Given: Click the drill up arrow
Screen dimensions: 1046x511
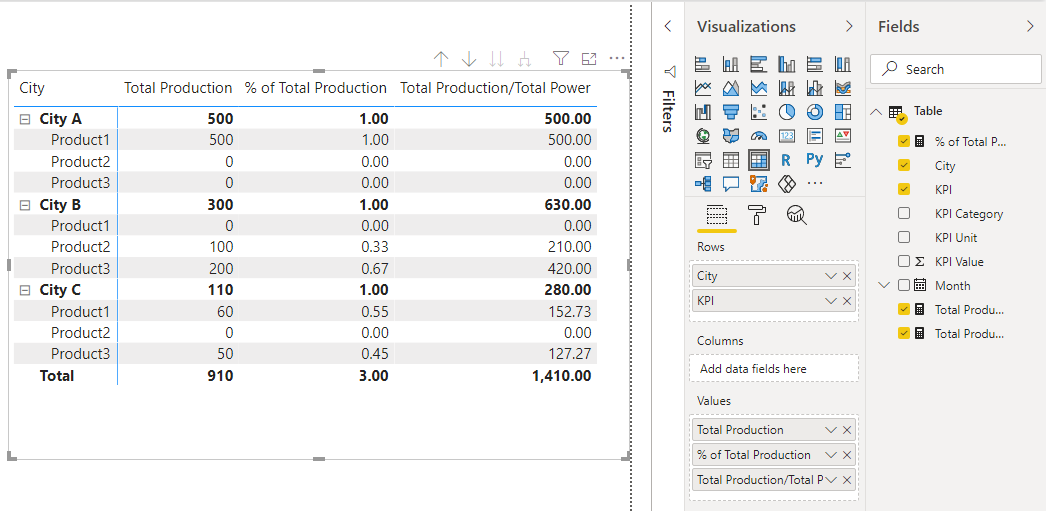Looking at the screenshot, I should click(x=440, y=59).
